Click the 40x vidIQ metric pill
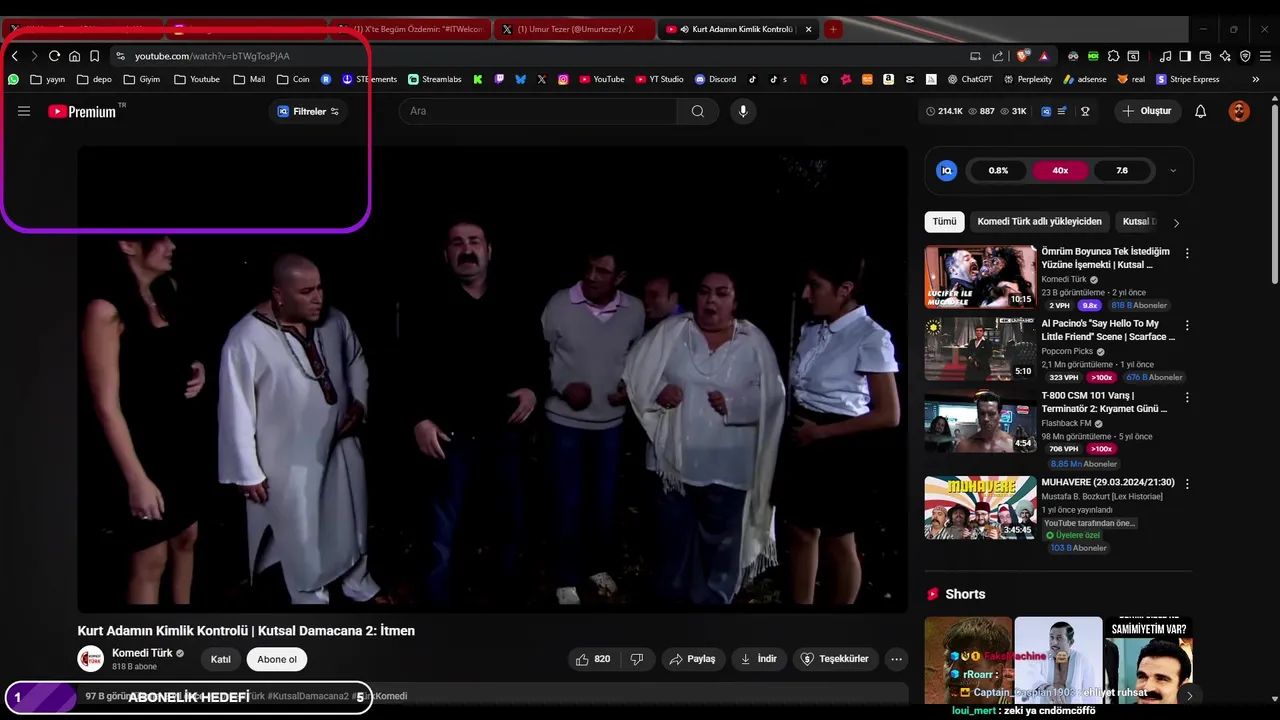Screen dimensions: 1280x720 1060,171
